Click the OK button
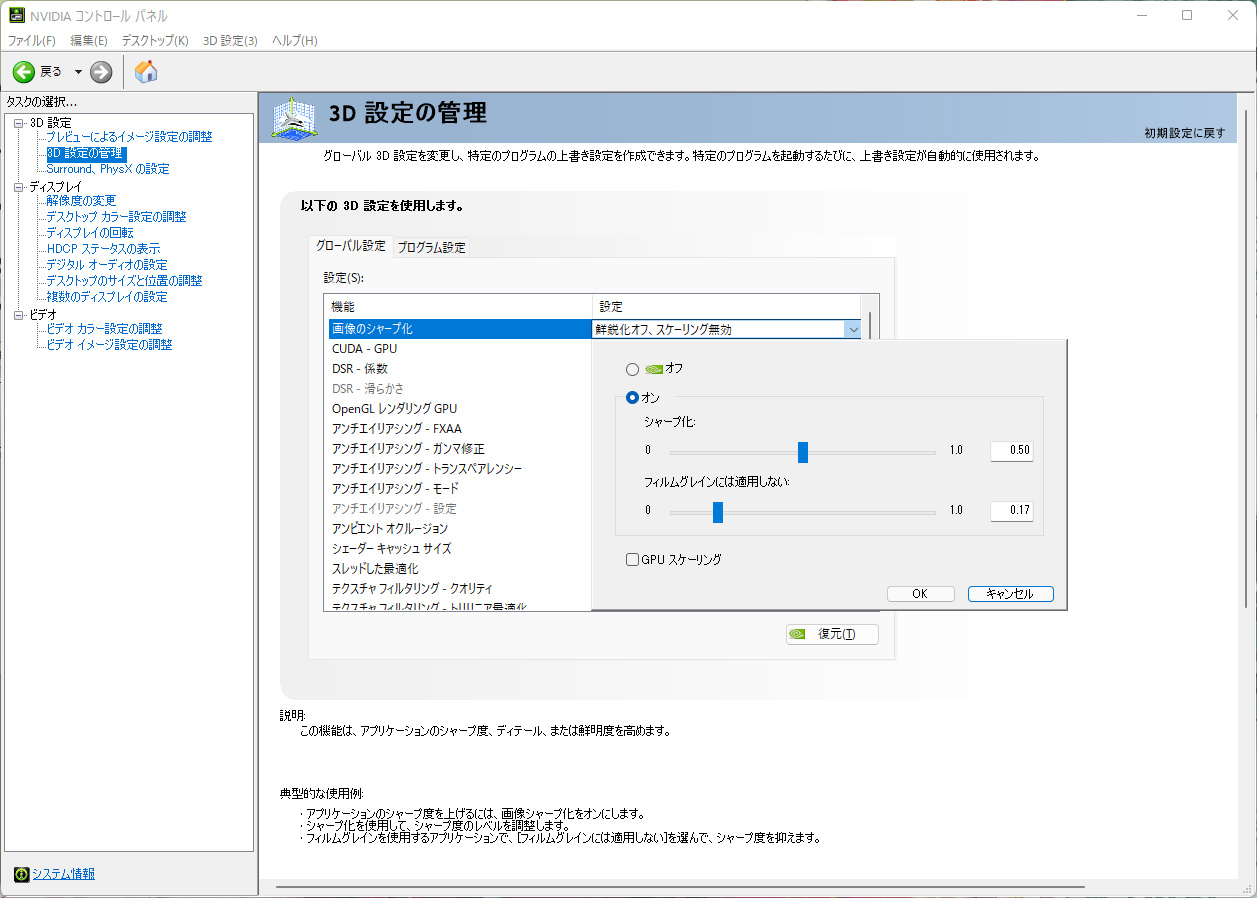 [920, 594]
